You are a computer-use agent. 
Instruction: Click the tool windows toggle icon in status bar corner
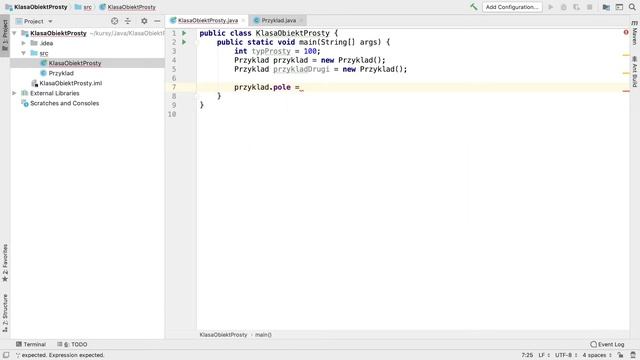point(6,355)
